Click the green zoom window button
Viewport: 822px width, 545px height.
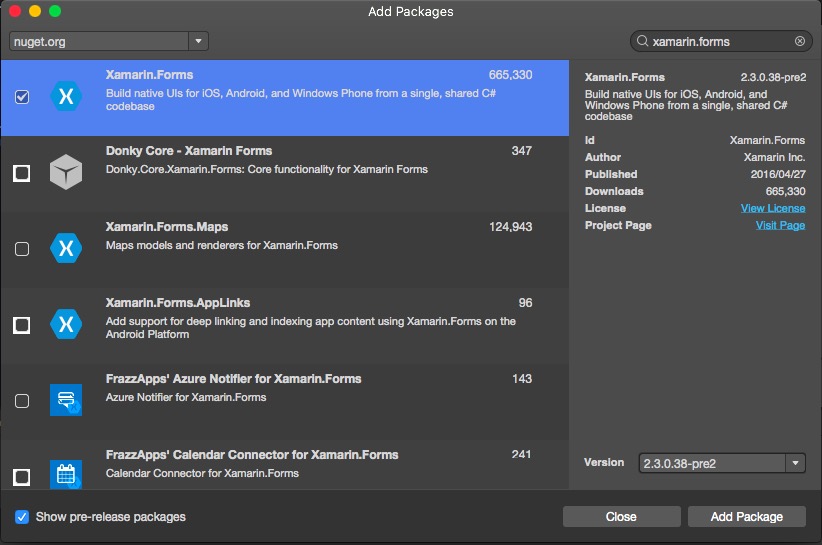[55, 11]
